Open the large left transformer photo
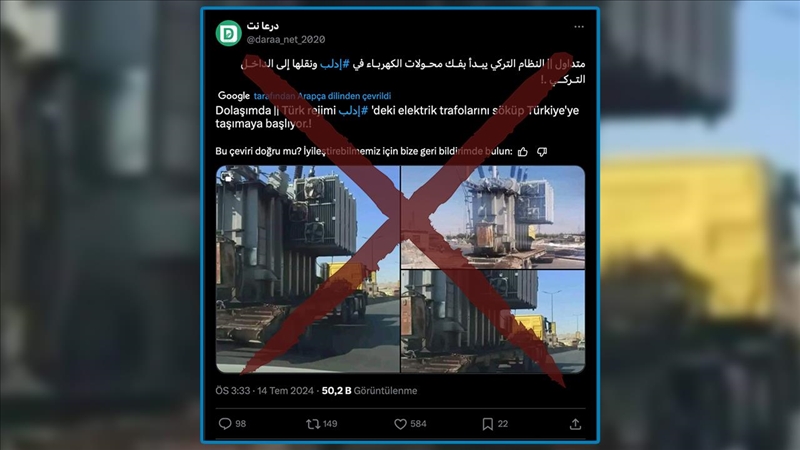800x450 pixels. [308, 269]
